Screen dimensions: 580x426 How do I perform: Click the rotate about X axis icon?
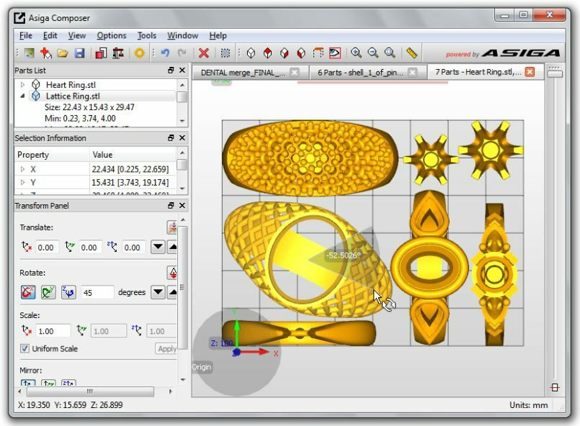(x=28, y=292)
